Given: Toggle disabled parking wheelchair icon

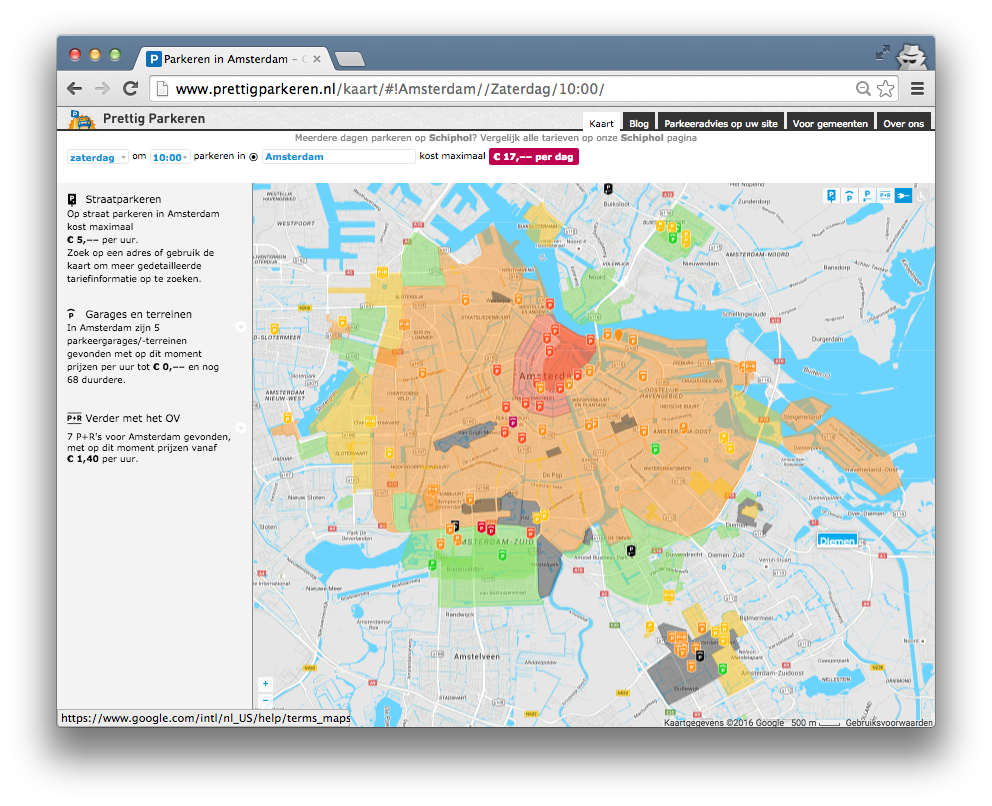Looking at the screenshot, I should 921,196.
